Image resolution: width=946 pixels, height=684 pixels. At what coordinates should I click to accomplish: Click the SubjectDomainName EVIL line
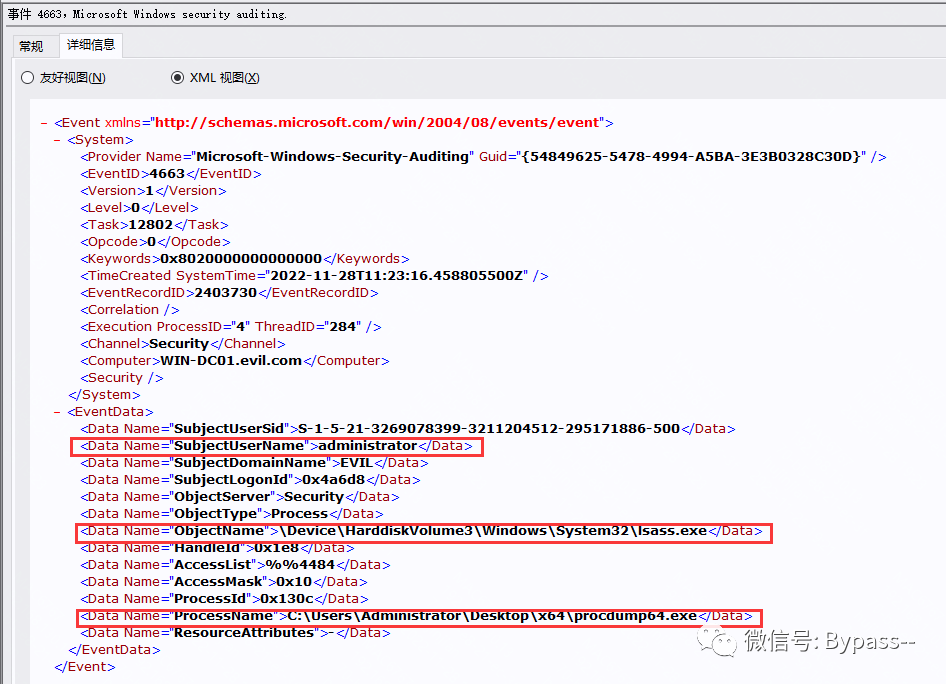[255, 463]
